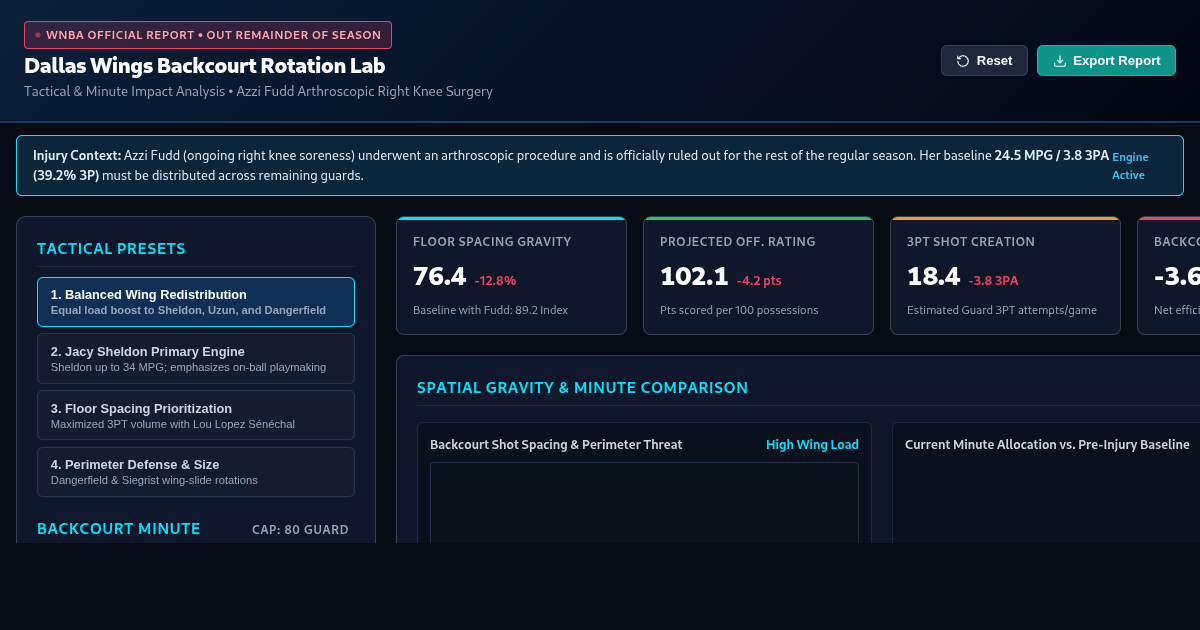
Task: Choose the Floor Spacing Prioritization preset
Action: (x=196, y=415)
